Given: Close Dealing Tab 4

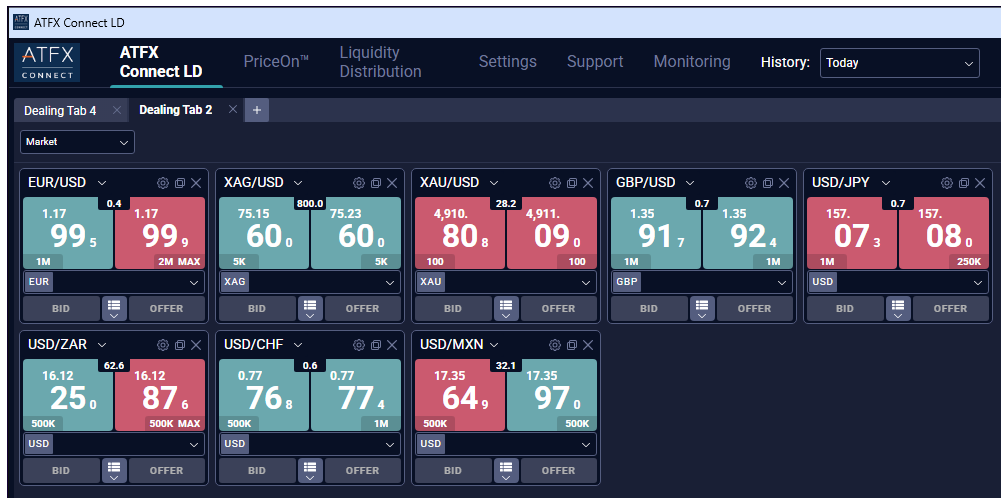Looking at the screenshot, I should click(x=117, y=110).
